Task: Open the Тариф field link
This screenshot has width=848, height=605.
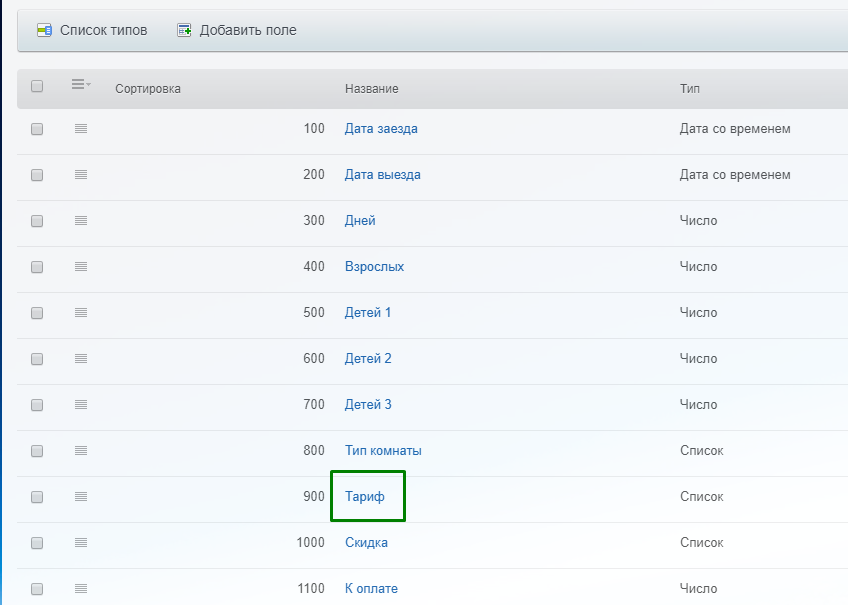Action: 365,497
